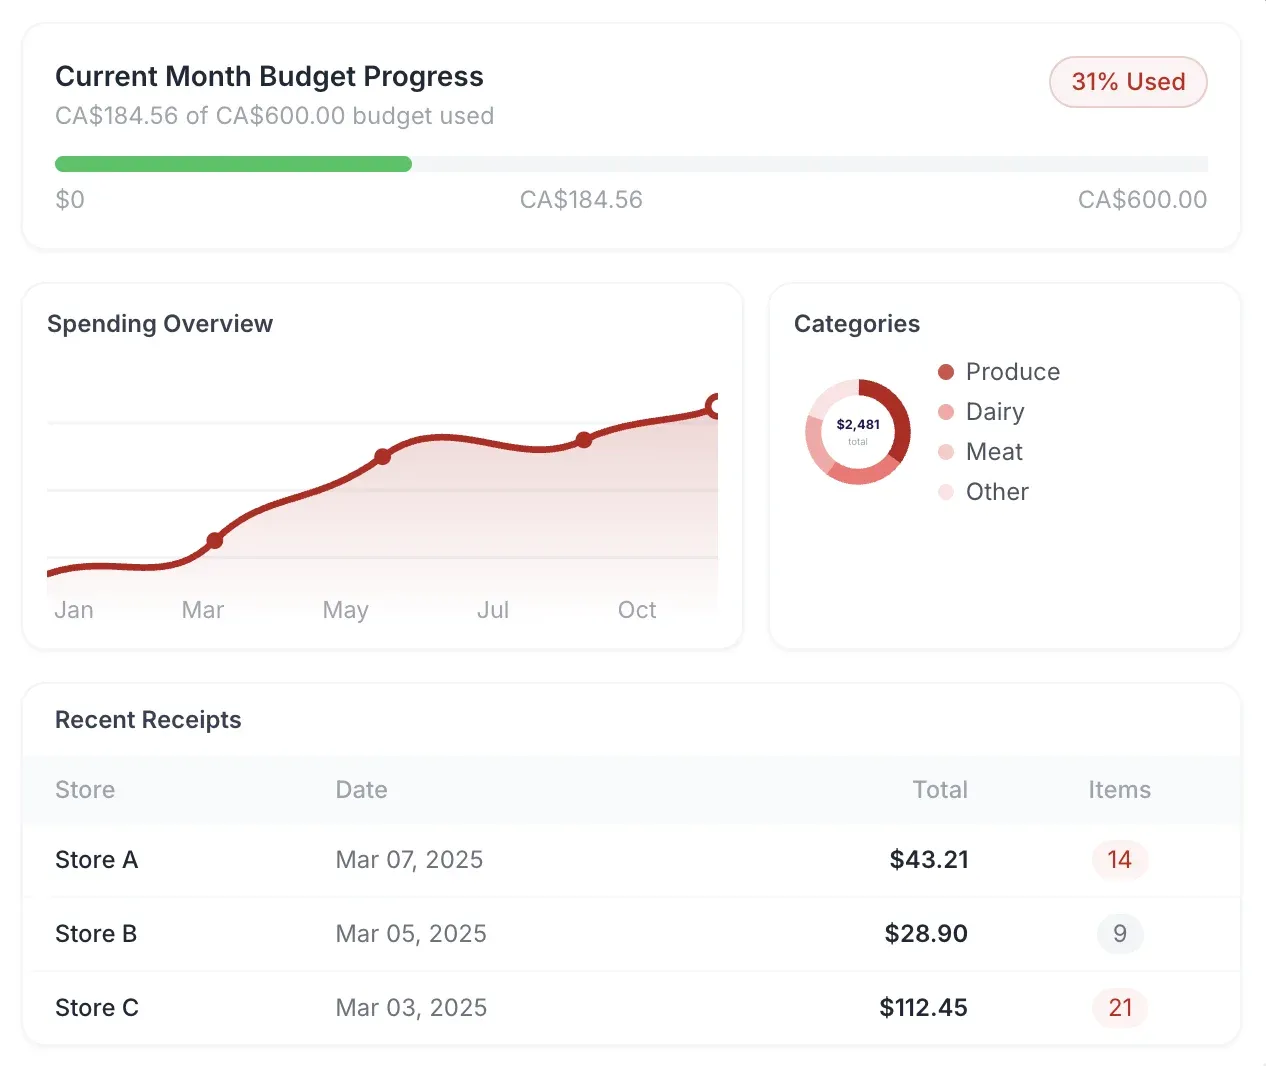Toggle the Dairy category visibility in legend
1266x1066 pixels.
[995, 411]
